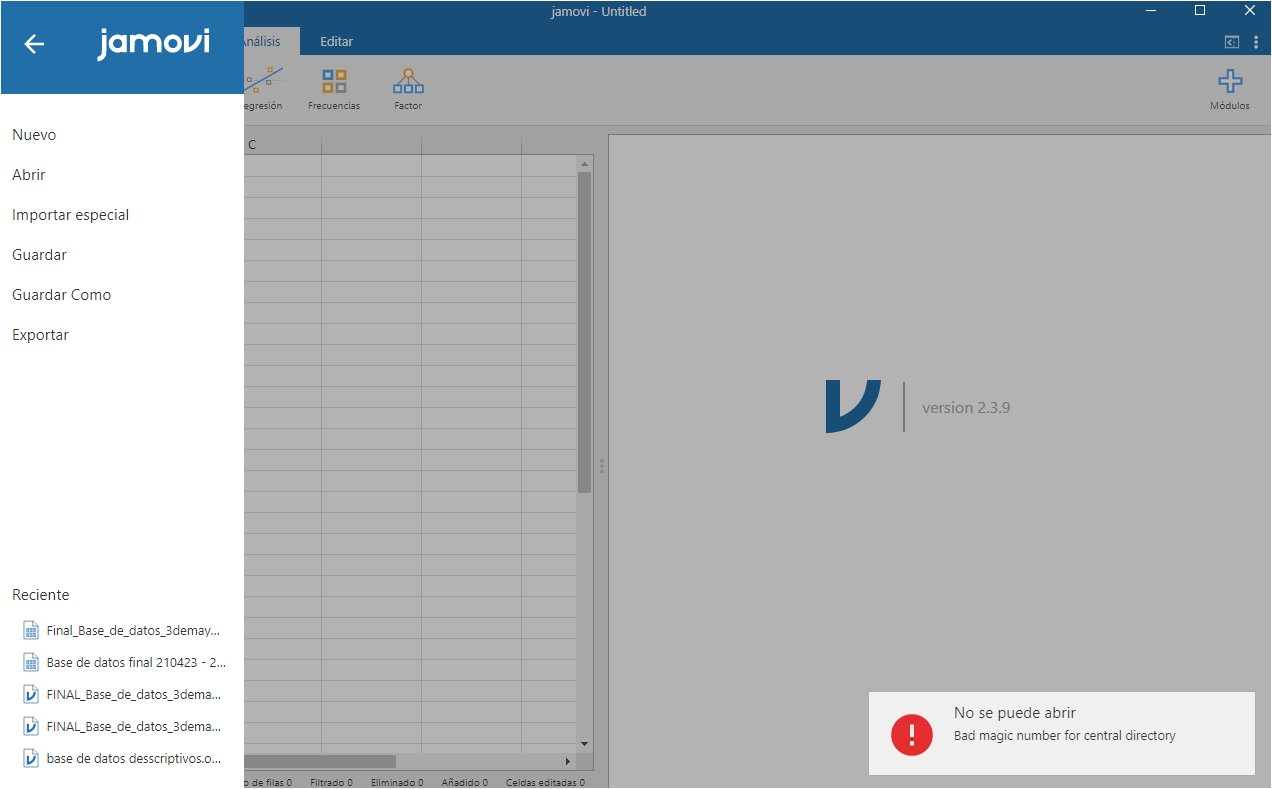This screenshot has width=1272, height=789.
Task: Click Celdas editadas 0 in the status bar
Action: click(x=545, y=783)
